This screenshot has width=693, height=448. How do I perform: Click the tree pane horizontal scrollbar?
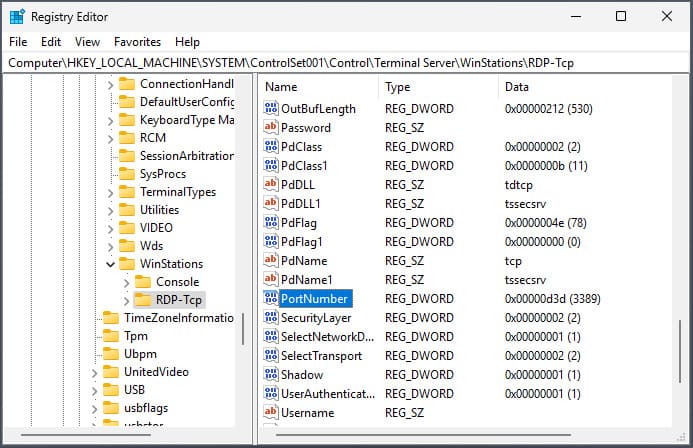click(86, 435)
